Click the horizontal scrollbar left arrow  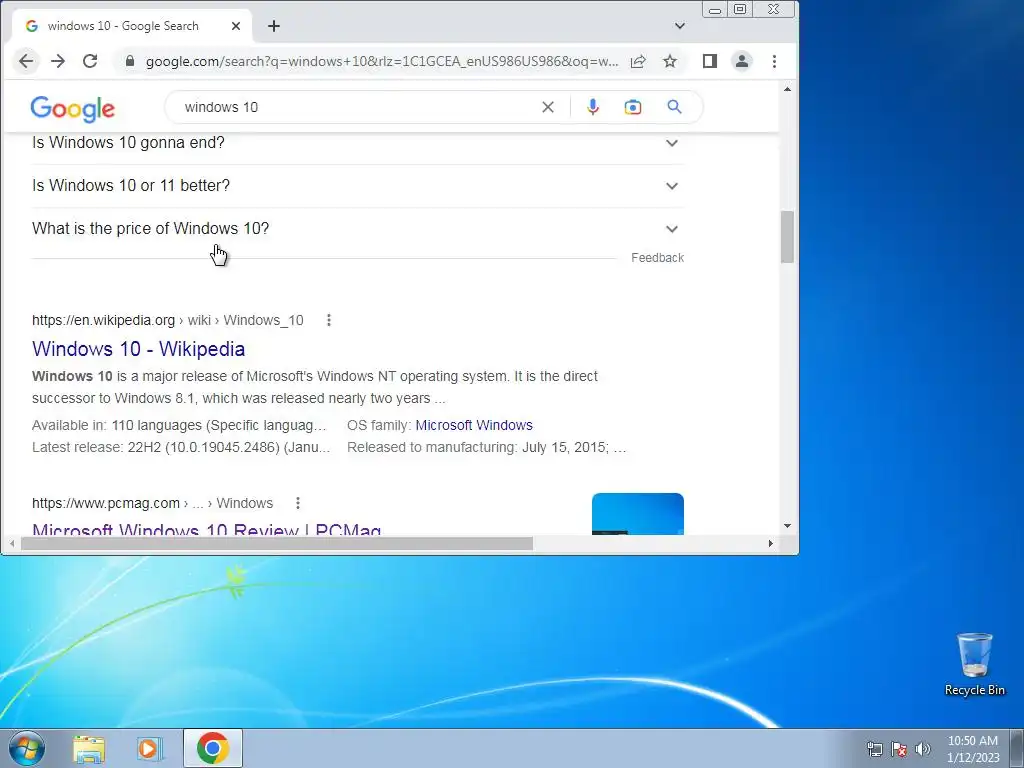point(12,543)
